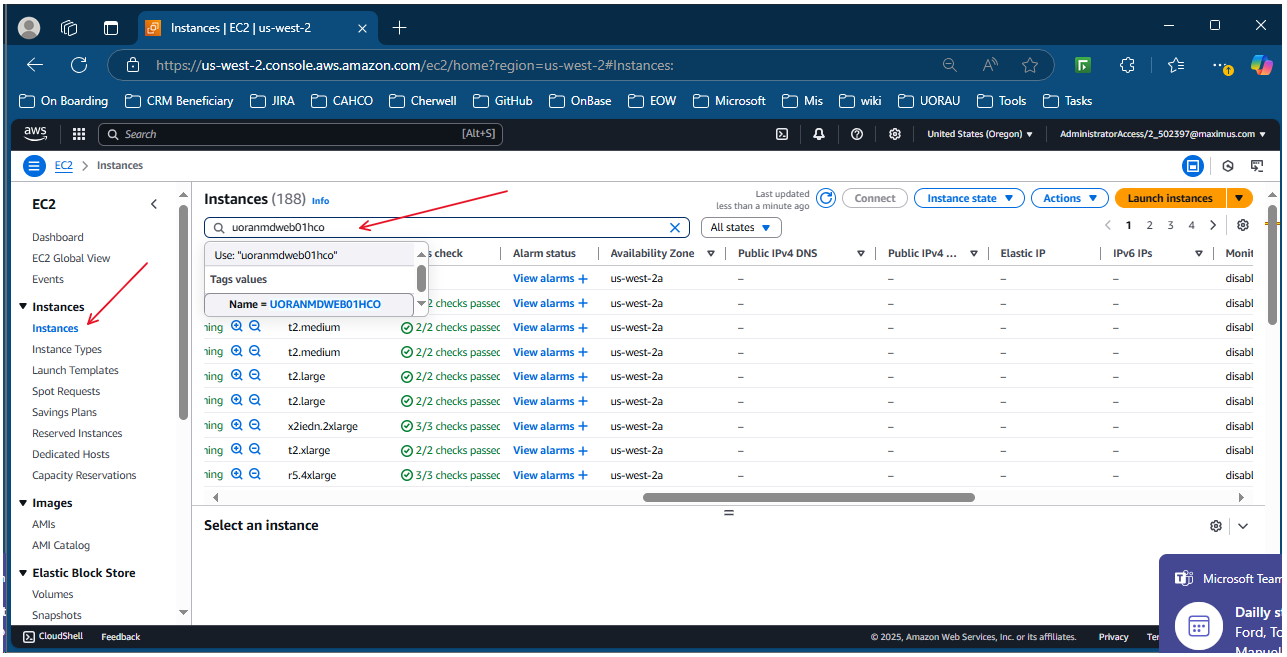Open the United States (Oregon) region selector
This screenshot has height=657, width=1287.
pos(979,134)
